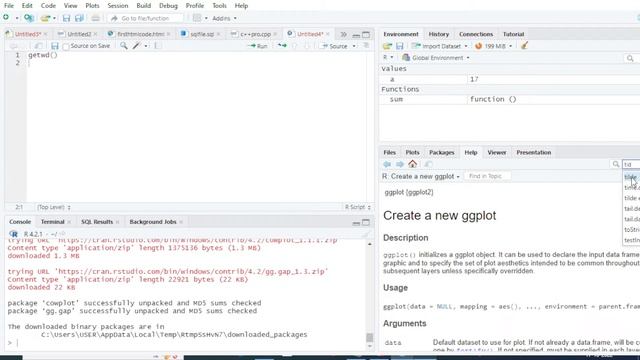Viewport: 640px width, 360px height.
Task: Open R language selector in Environment
Action: click(388, 58)
